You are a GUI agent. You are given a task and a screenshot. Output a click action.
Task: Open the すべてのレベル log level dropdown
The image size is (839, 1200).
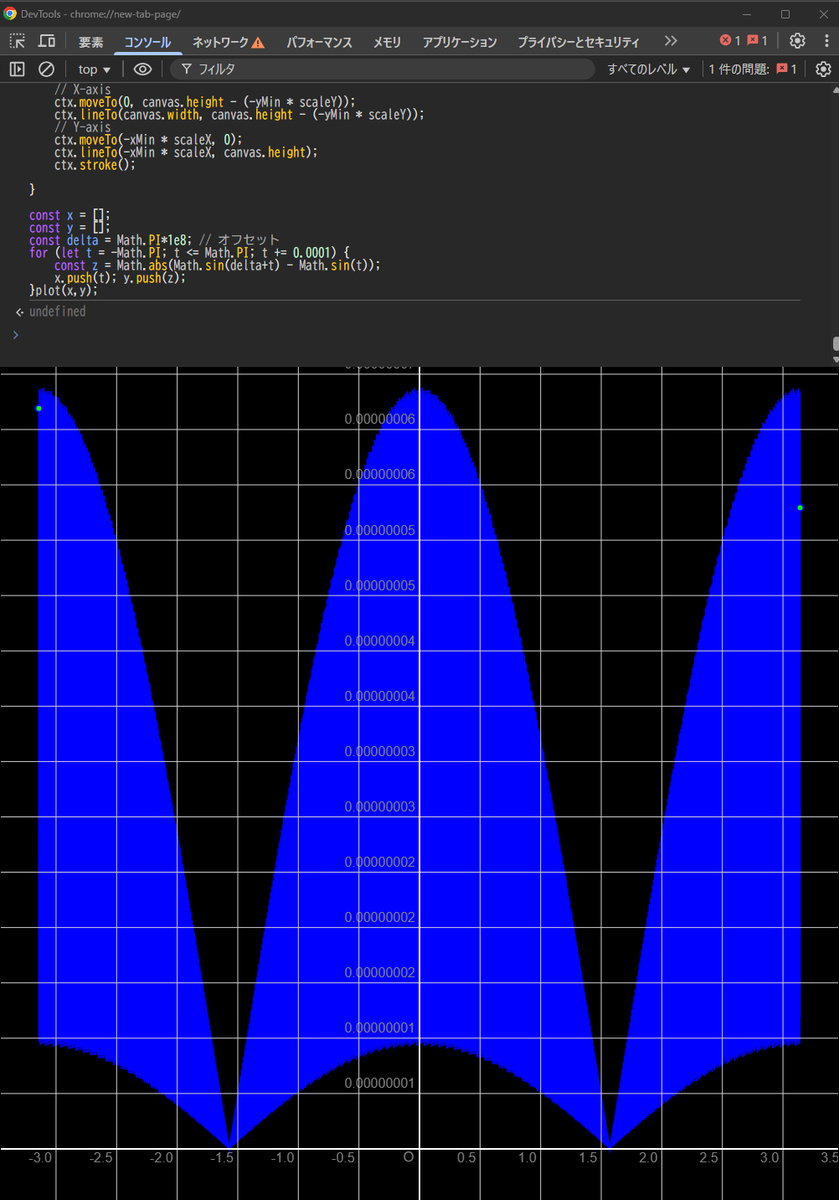pyautogui.click(x=649, y=69)
